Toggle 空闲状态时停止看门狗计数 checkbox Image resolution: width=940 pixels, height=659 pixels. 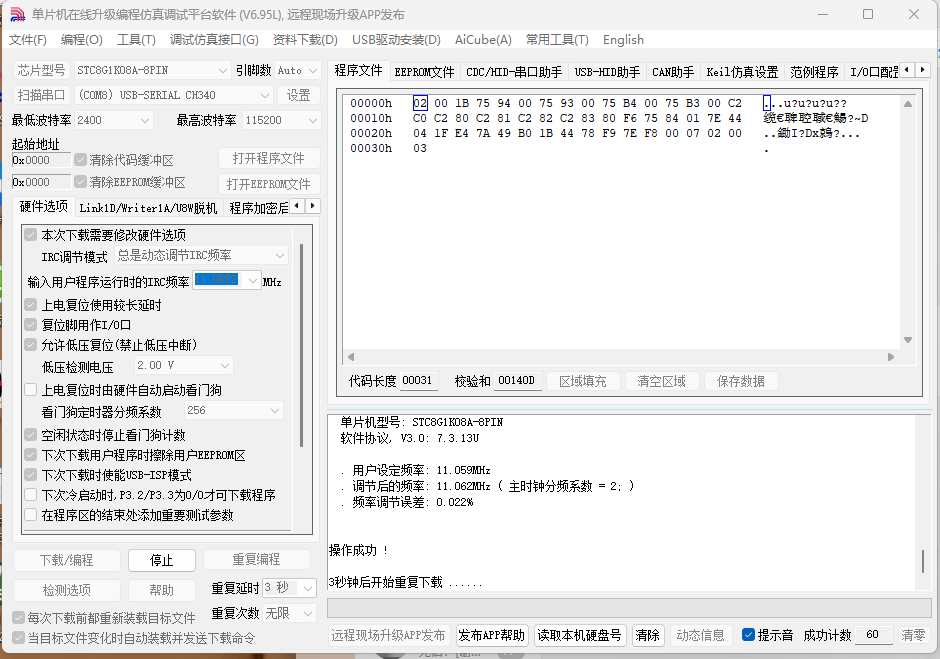[x=31, y=435]
